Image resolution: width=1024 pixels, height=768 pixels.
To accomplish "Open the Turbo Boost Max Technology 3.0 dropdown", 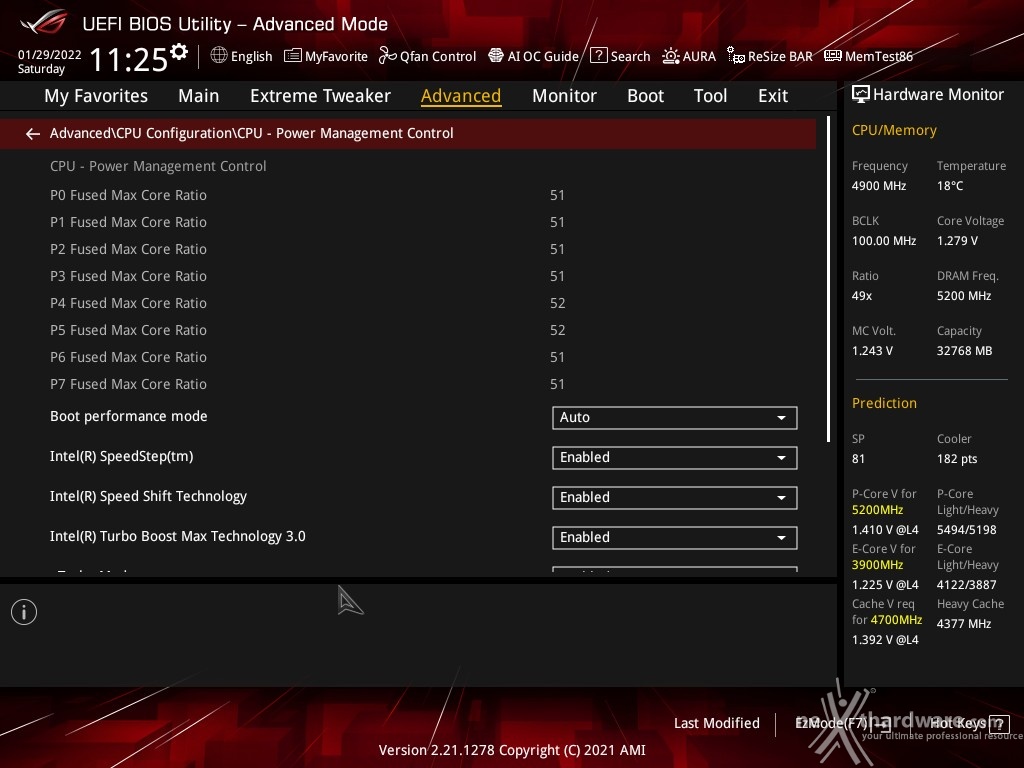I will [x=675, y=537].
